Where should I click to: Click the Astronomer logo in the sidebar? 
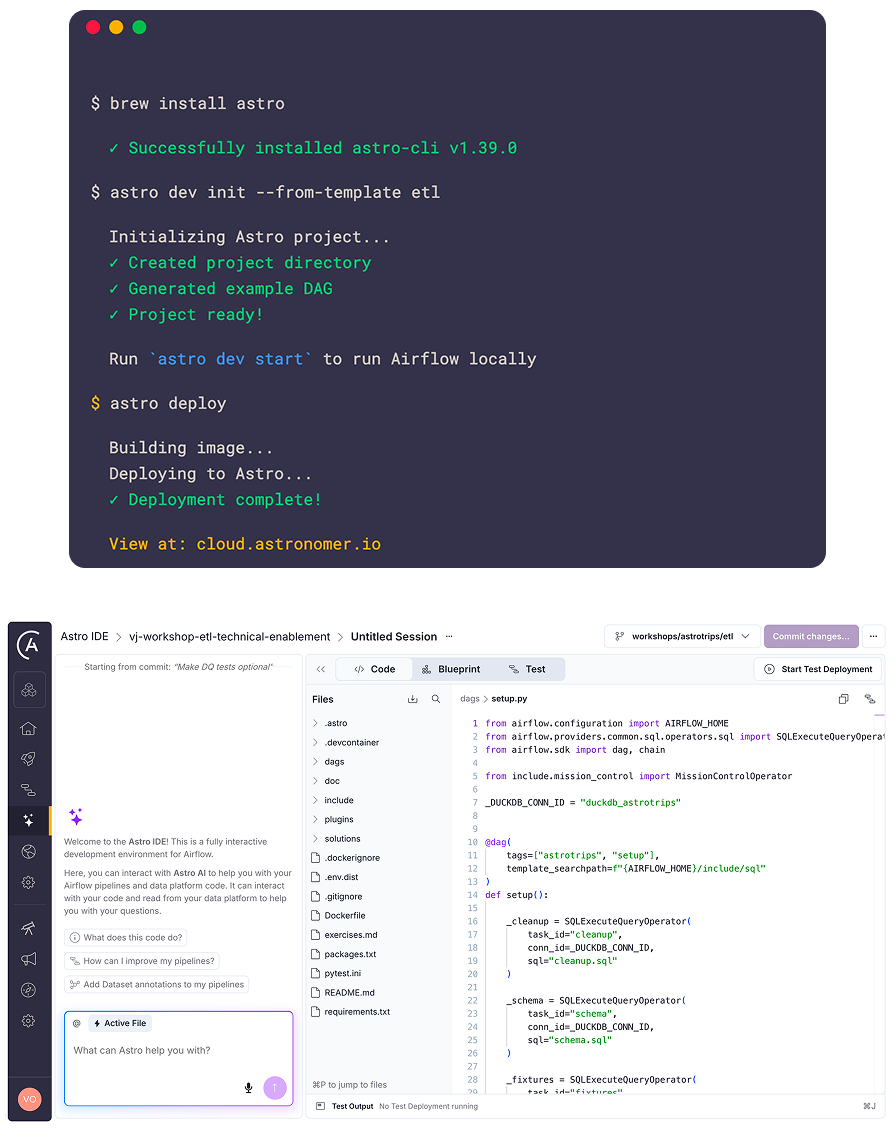[29, 643]
